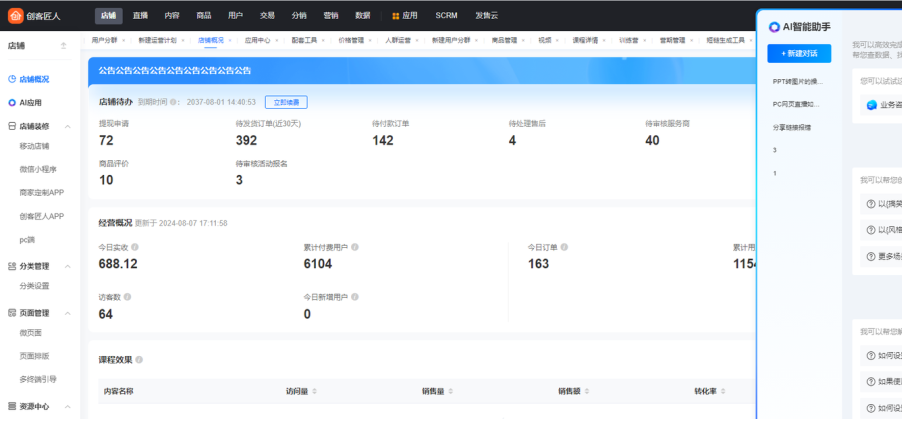Viewport: 902px width, 421px height.
Task: Click the 创客匠人 logo icon
Action: 15,15
